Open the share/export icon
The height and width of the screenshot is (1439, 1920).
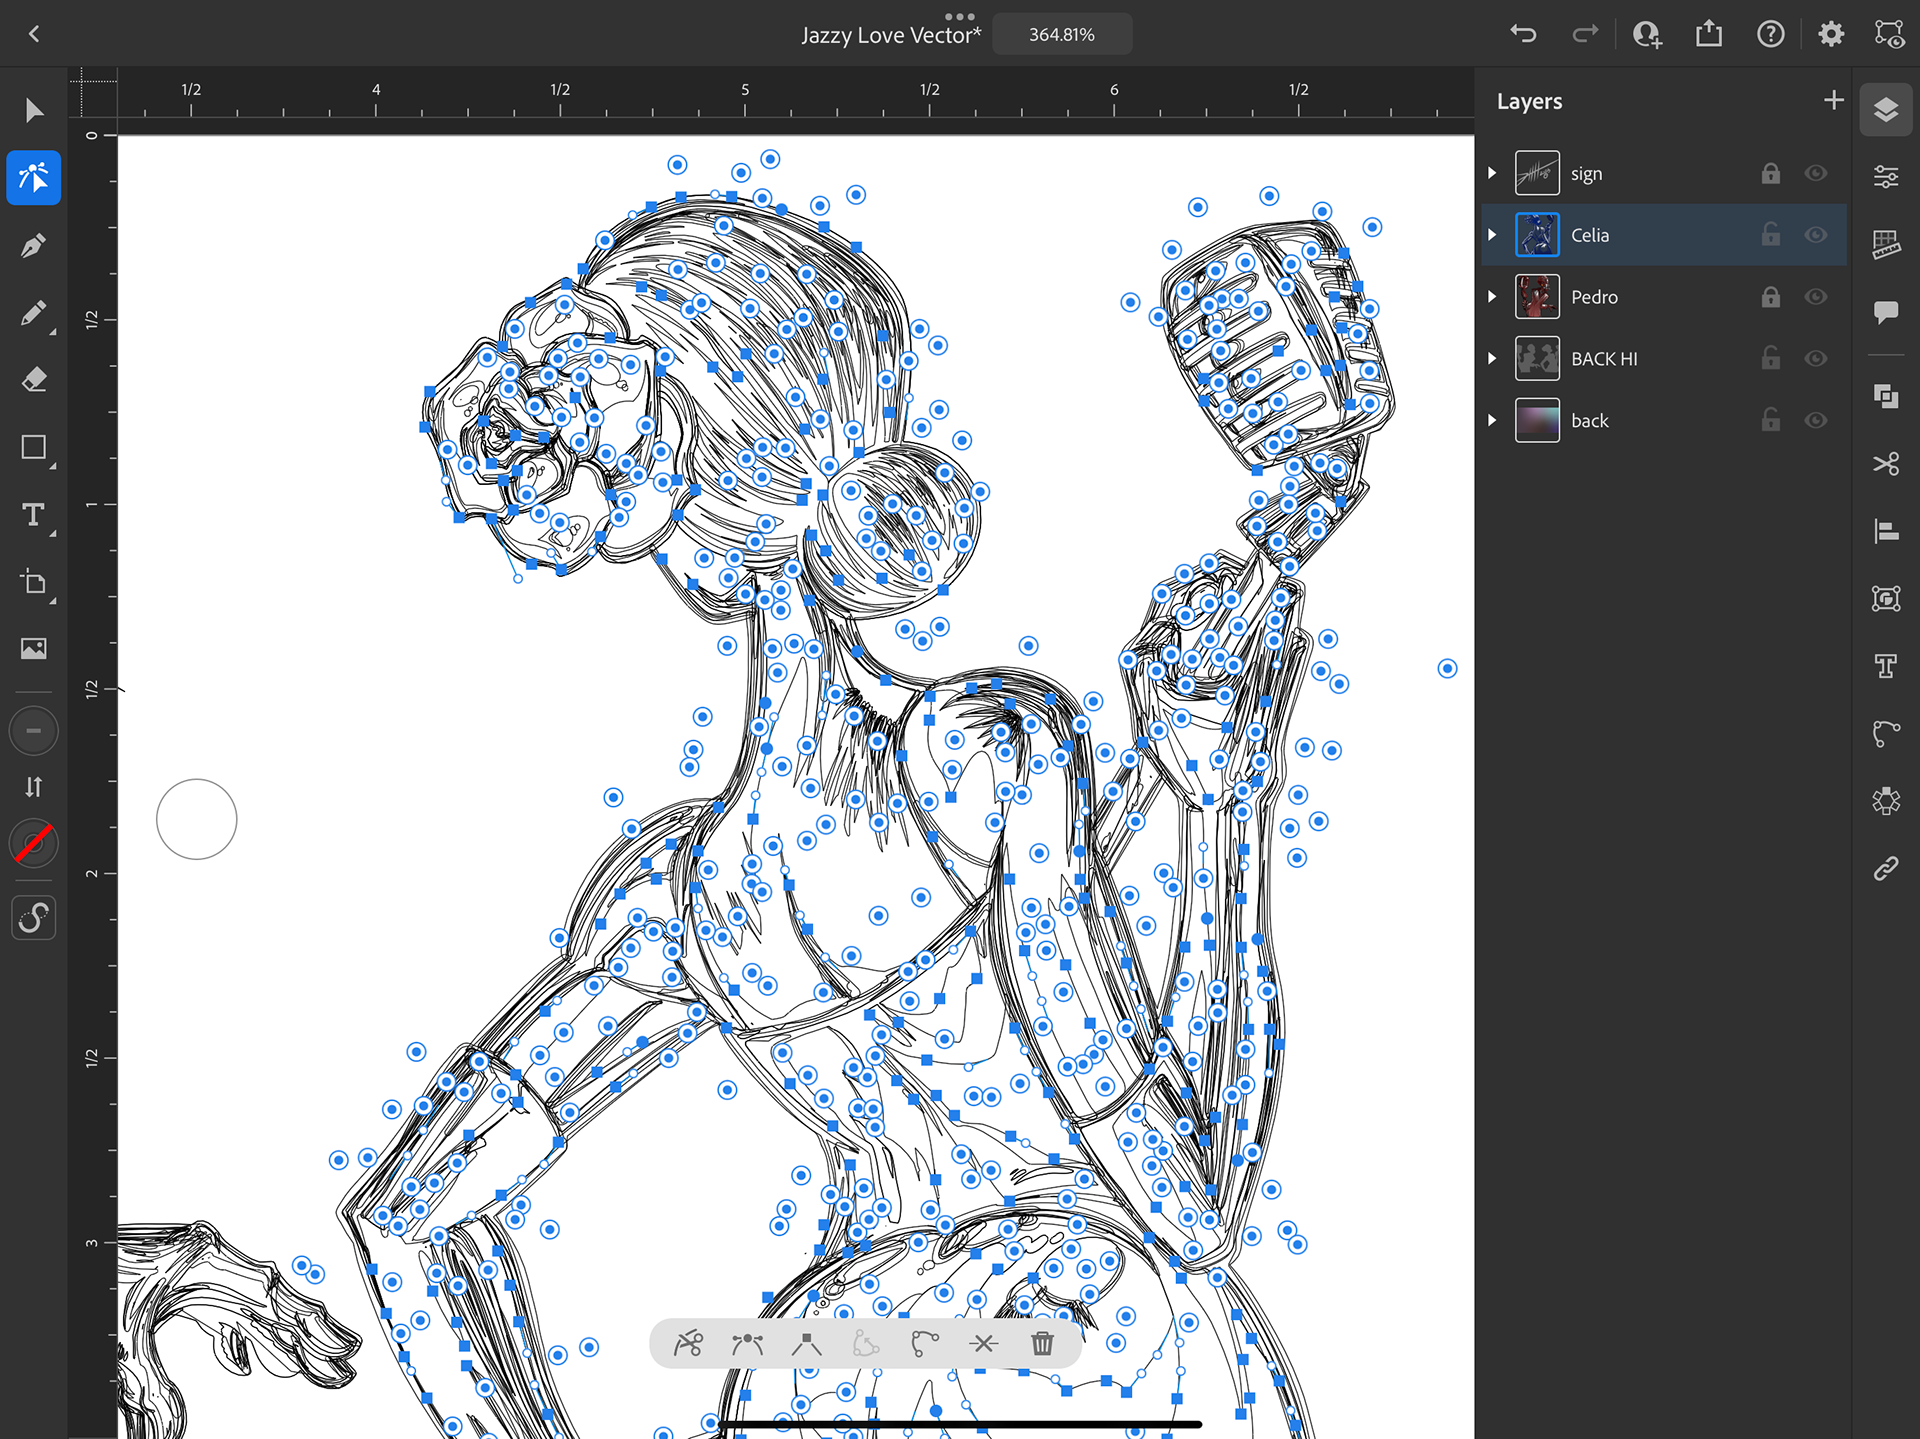[x=1709, y=34]
